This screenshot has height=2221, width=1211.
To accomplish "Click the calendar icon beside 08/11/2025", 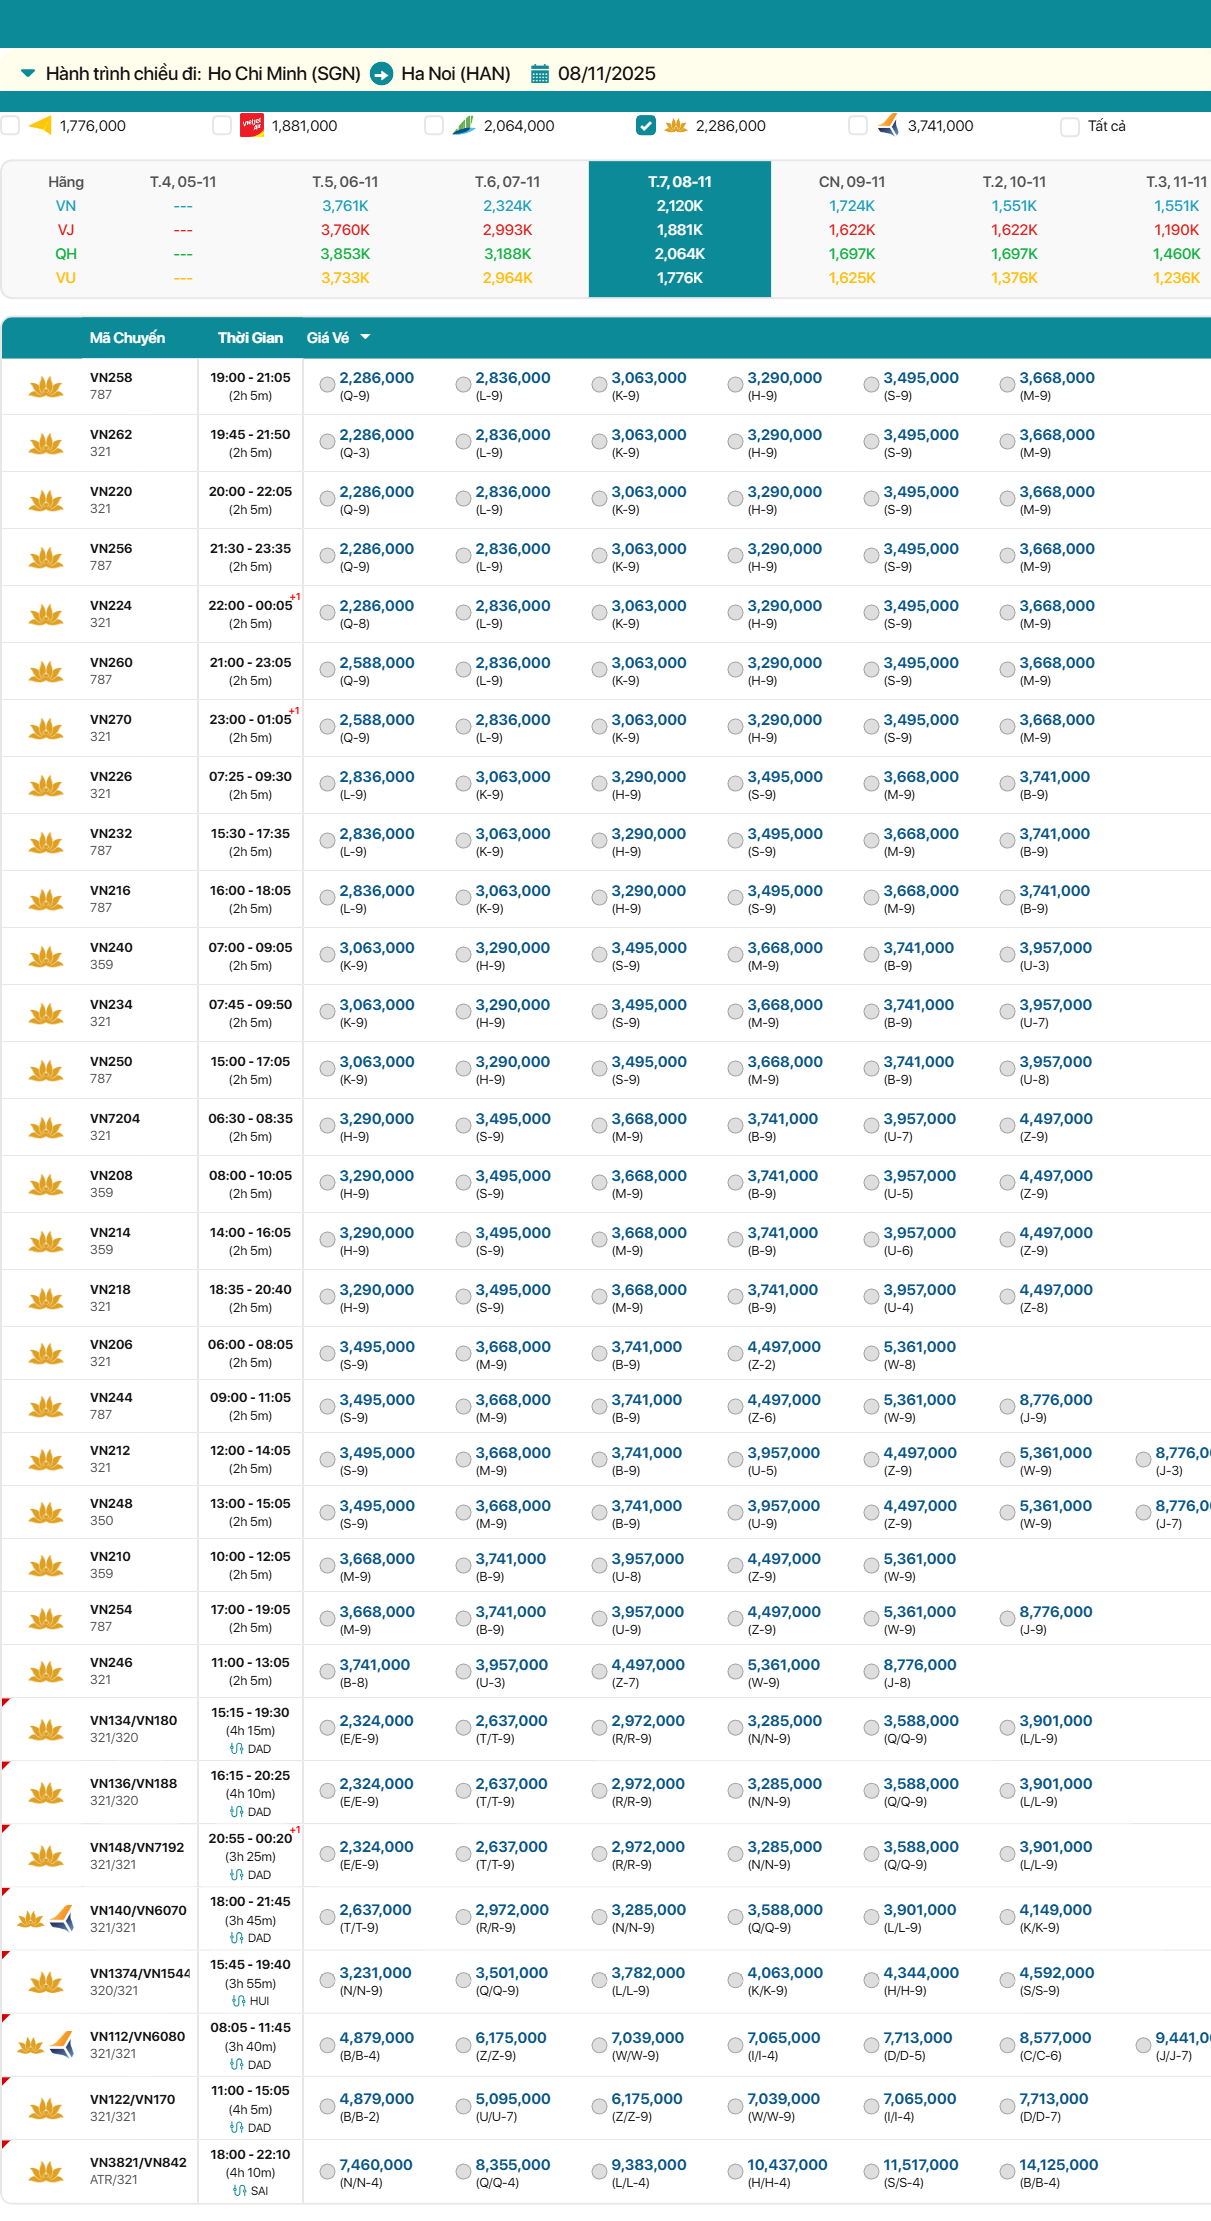I will coord(539,74).
